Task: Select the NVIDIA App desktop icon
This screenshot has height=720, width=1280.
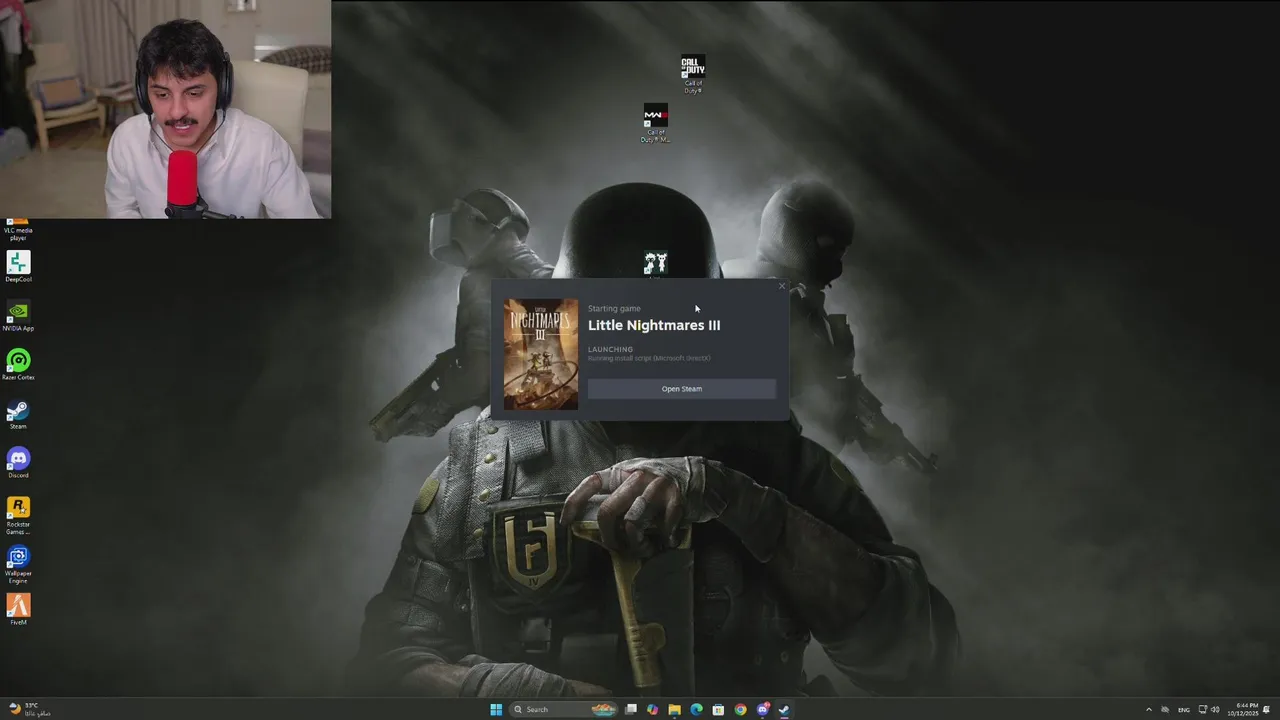Action: click(18, 316)
